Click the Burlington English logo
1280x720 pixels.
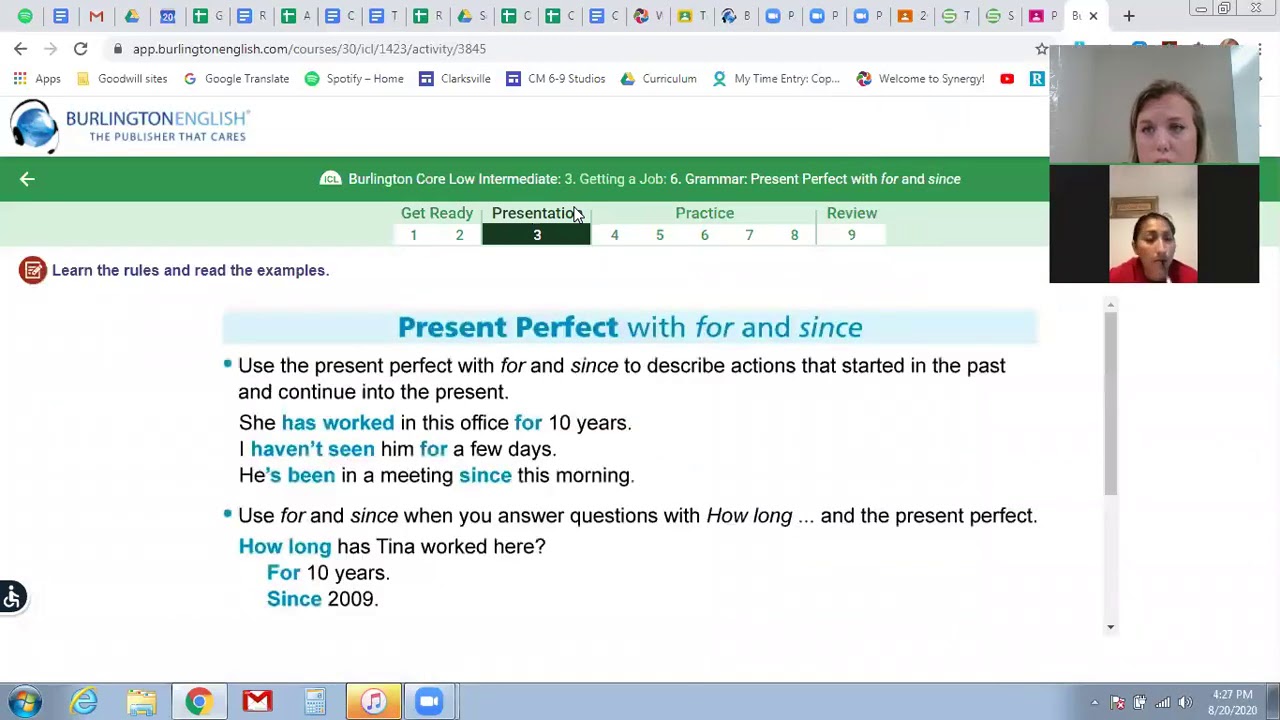tap(130, 125)
